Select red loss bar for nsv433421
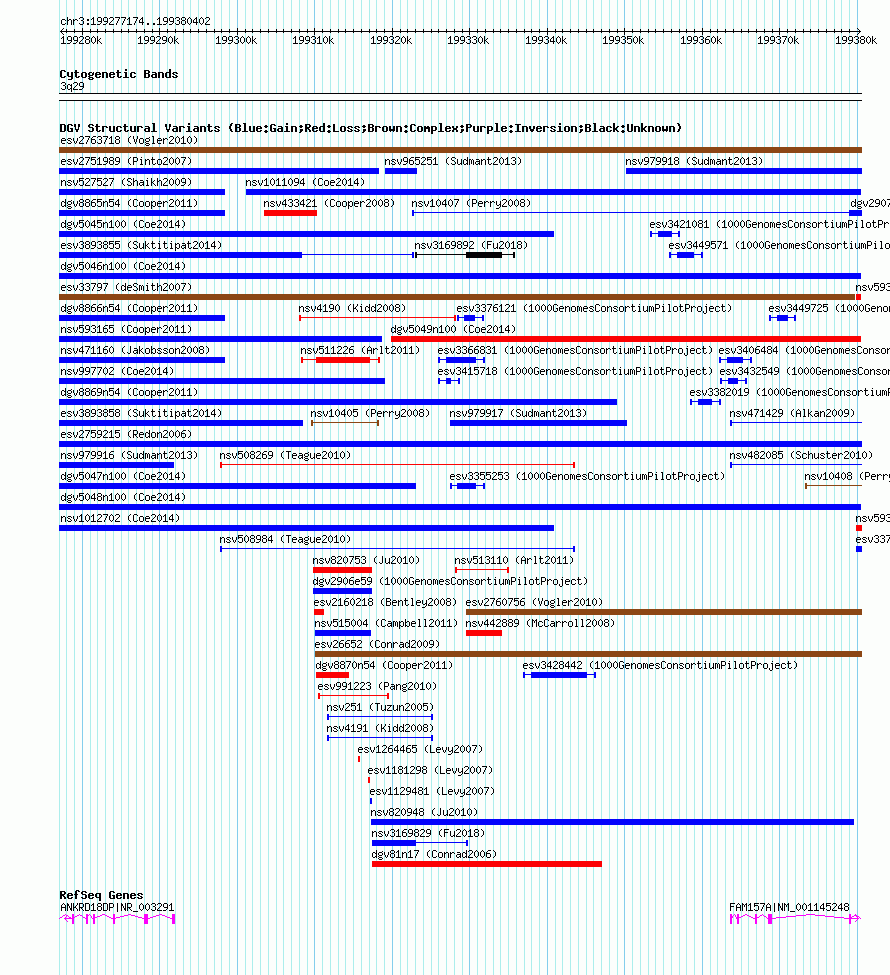Screen dimensions: 890x975 pyautogui.click(x=290, y=213)
